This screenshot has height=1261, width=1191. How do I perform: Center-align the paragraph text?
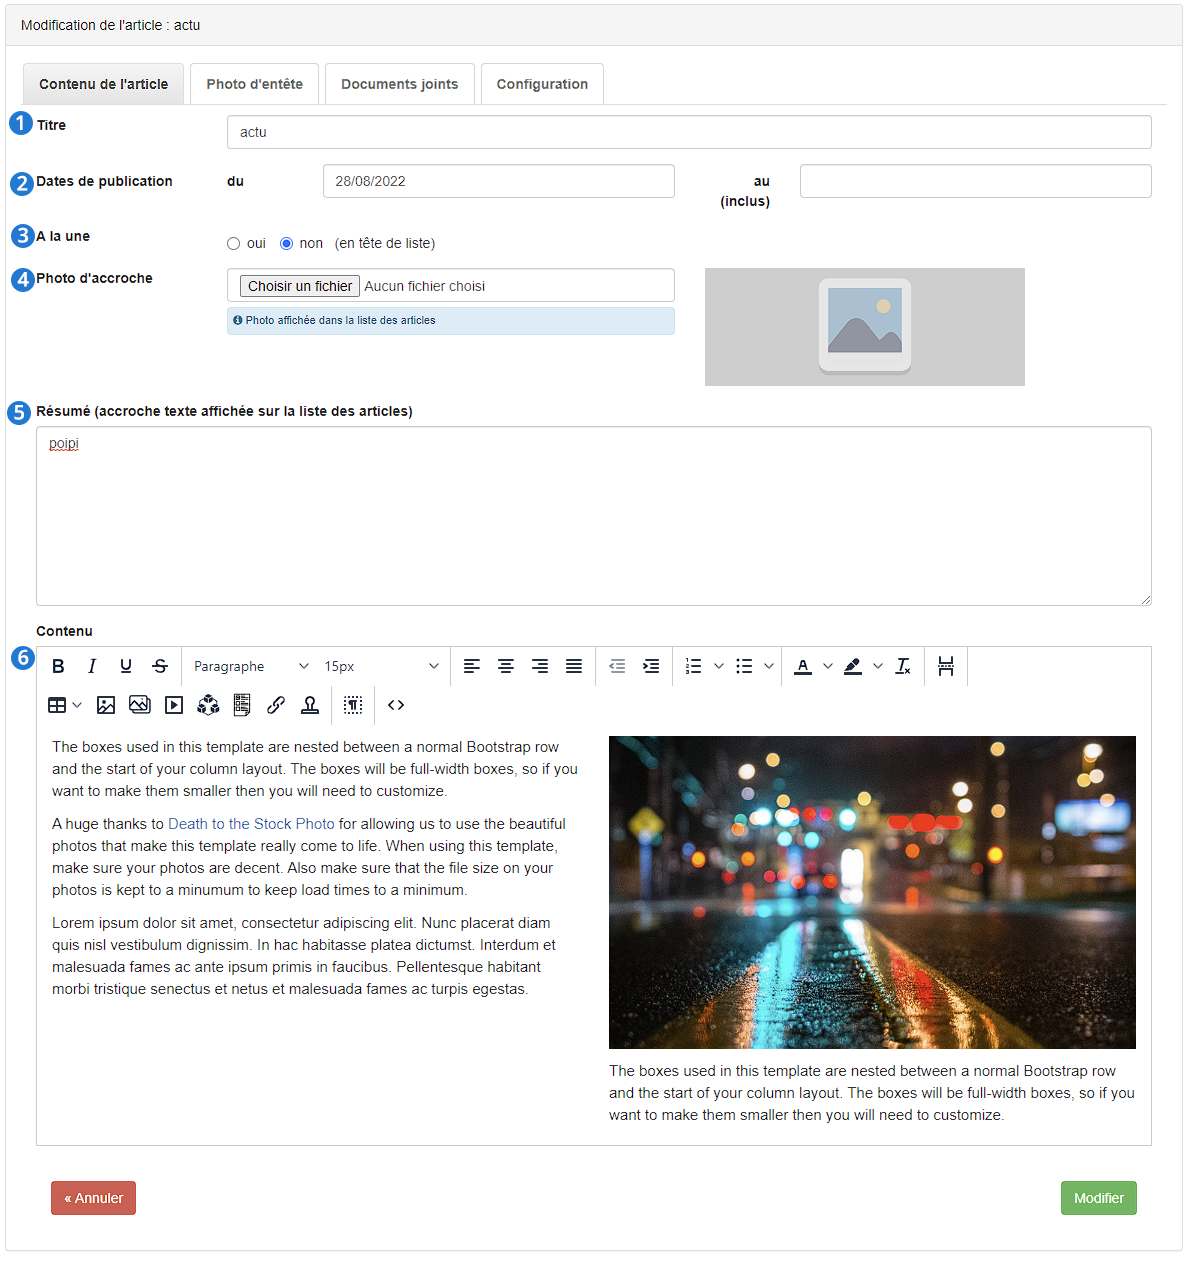coord(506,666)
